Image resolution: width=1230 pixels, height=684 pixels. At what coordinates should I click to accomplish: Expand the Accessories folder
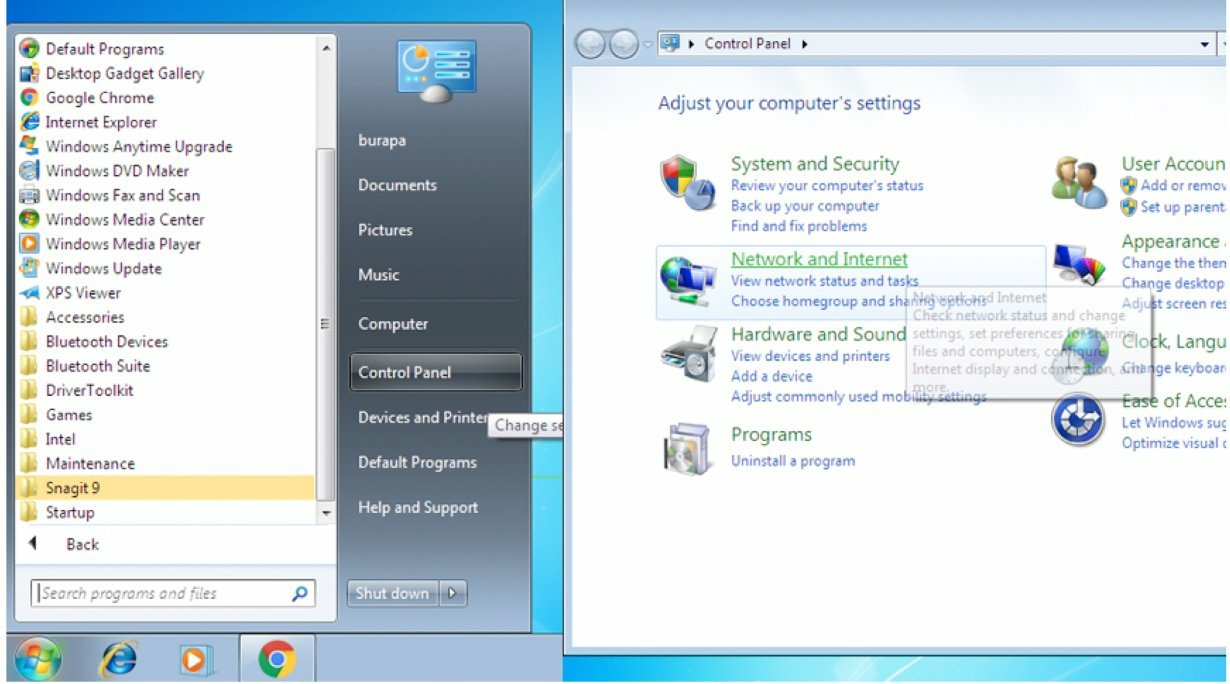click(72, 317)
